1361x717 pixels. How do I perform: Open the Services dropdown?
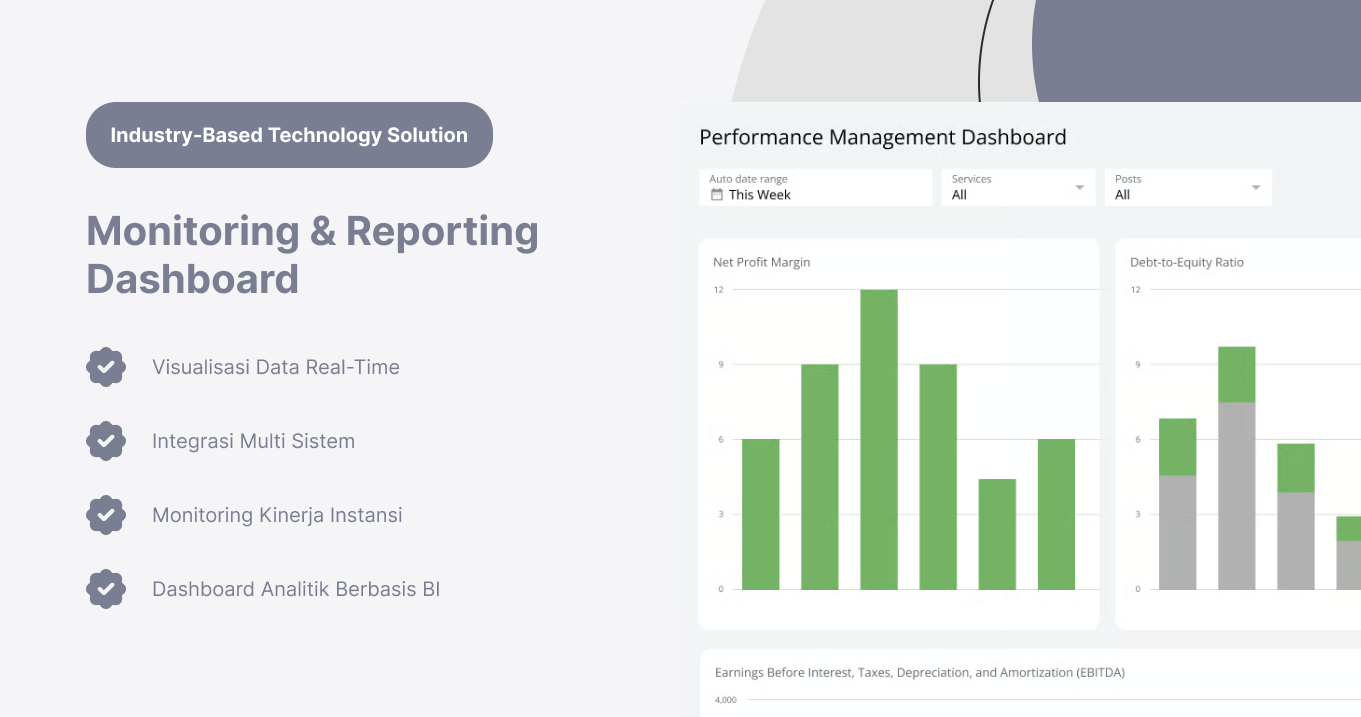(x=1079, y=187)
